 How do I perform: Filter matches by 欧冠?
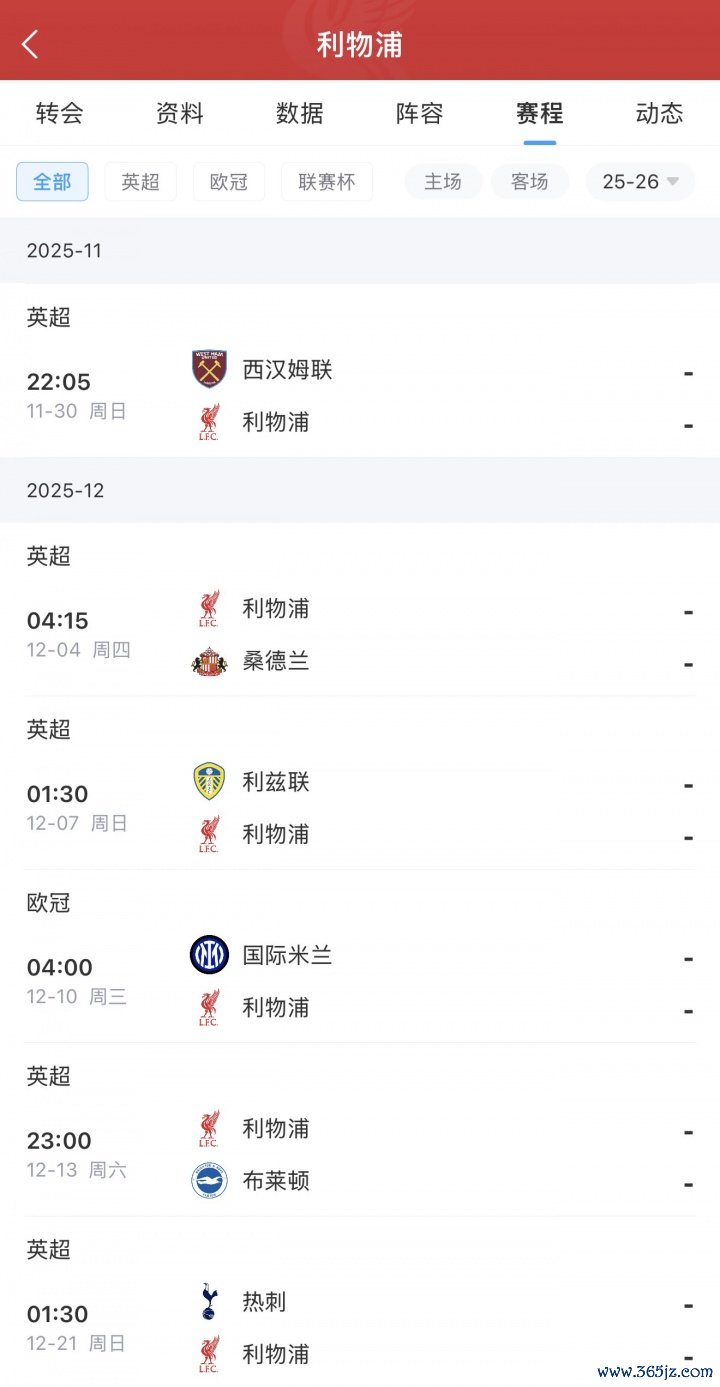[x=228, y=182]
